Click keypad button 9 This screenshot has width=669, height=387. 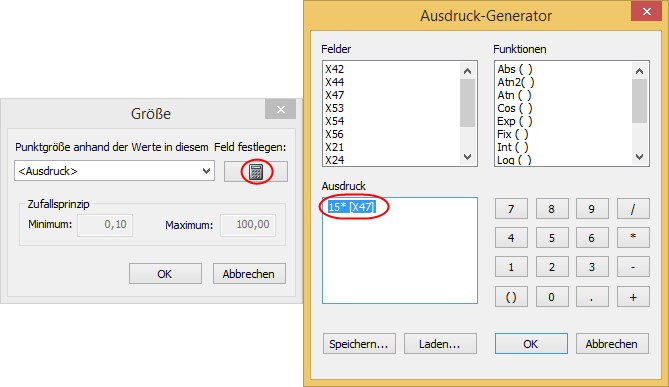coord(592,209)
